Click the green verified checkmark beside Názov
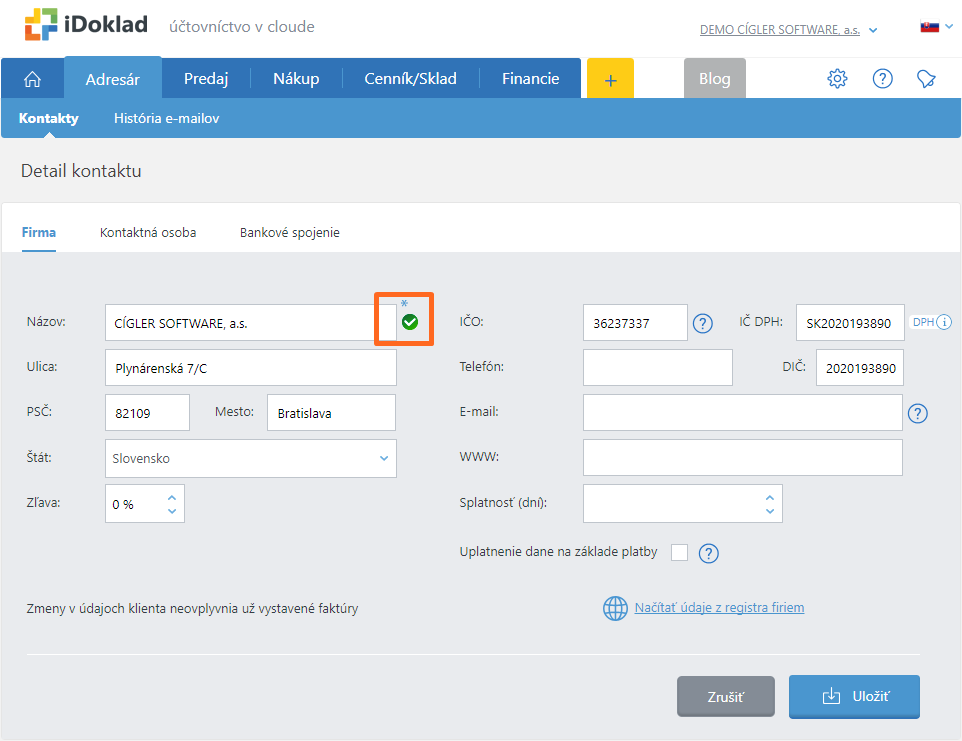Image resolution: width=962 pixels, height=741 pixels. (x=409, y=321)
